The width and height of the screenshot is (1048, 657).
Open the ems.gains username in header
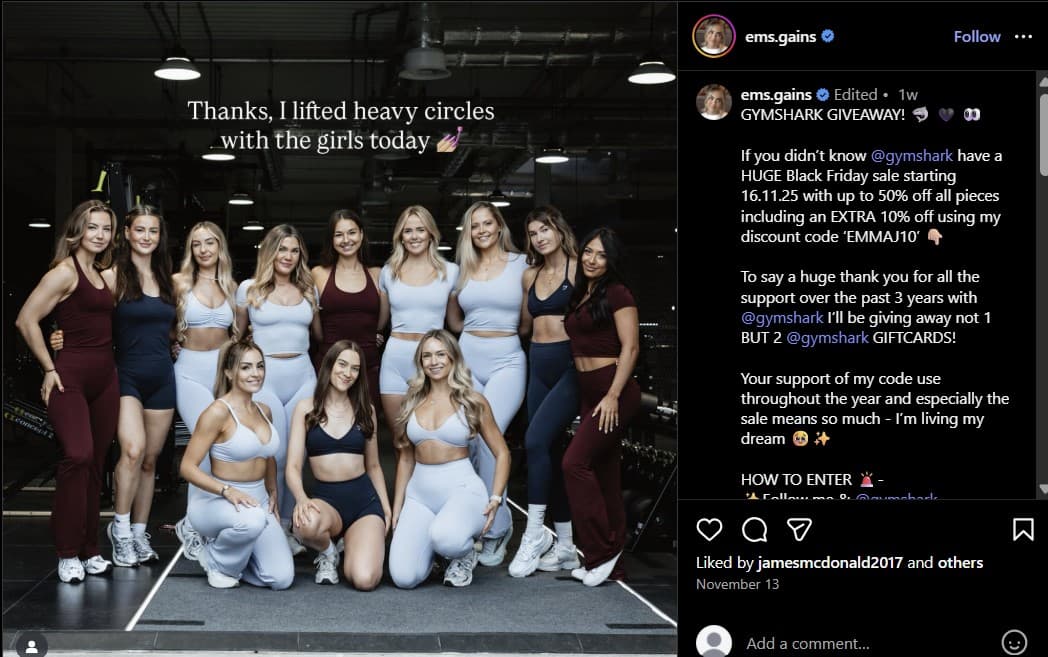click(x=780, y=37)
